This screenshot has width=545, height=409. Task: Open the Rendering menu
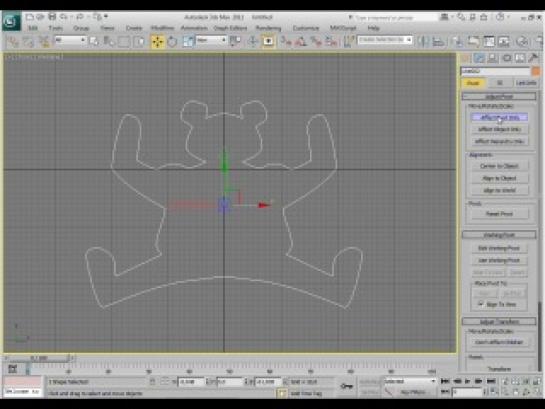point(268,28)
